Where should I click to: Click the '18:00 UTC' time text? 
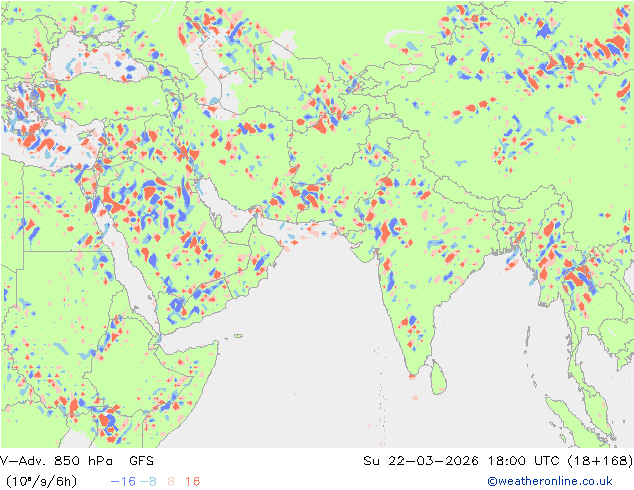(523, 460)
